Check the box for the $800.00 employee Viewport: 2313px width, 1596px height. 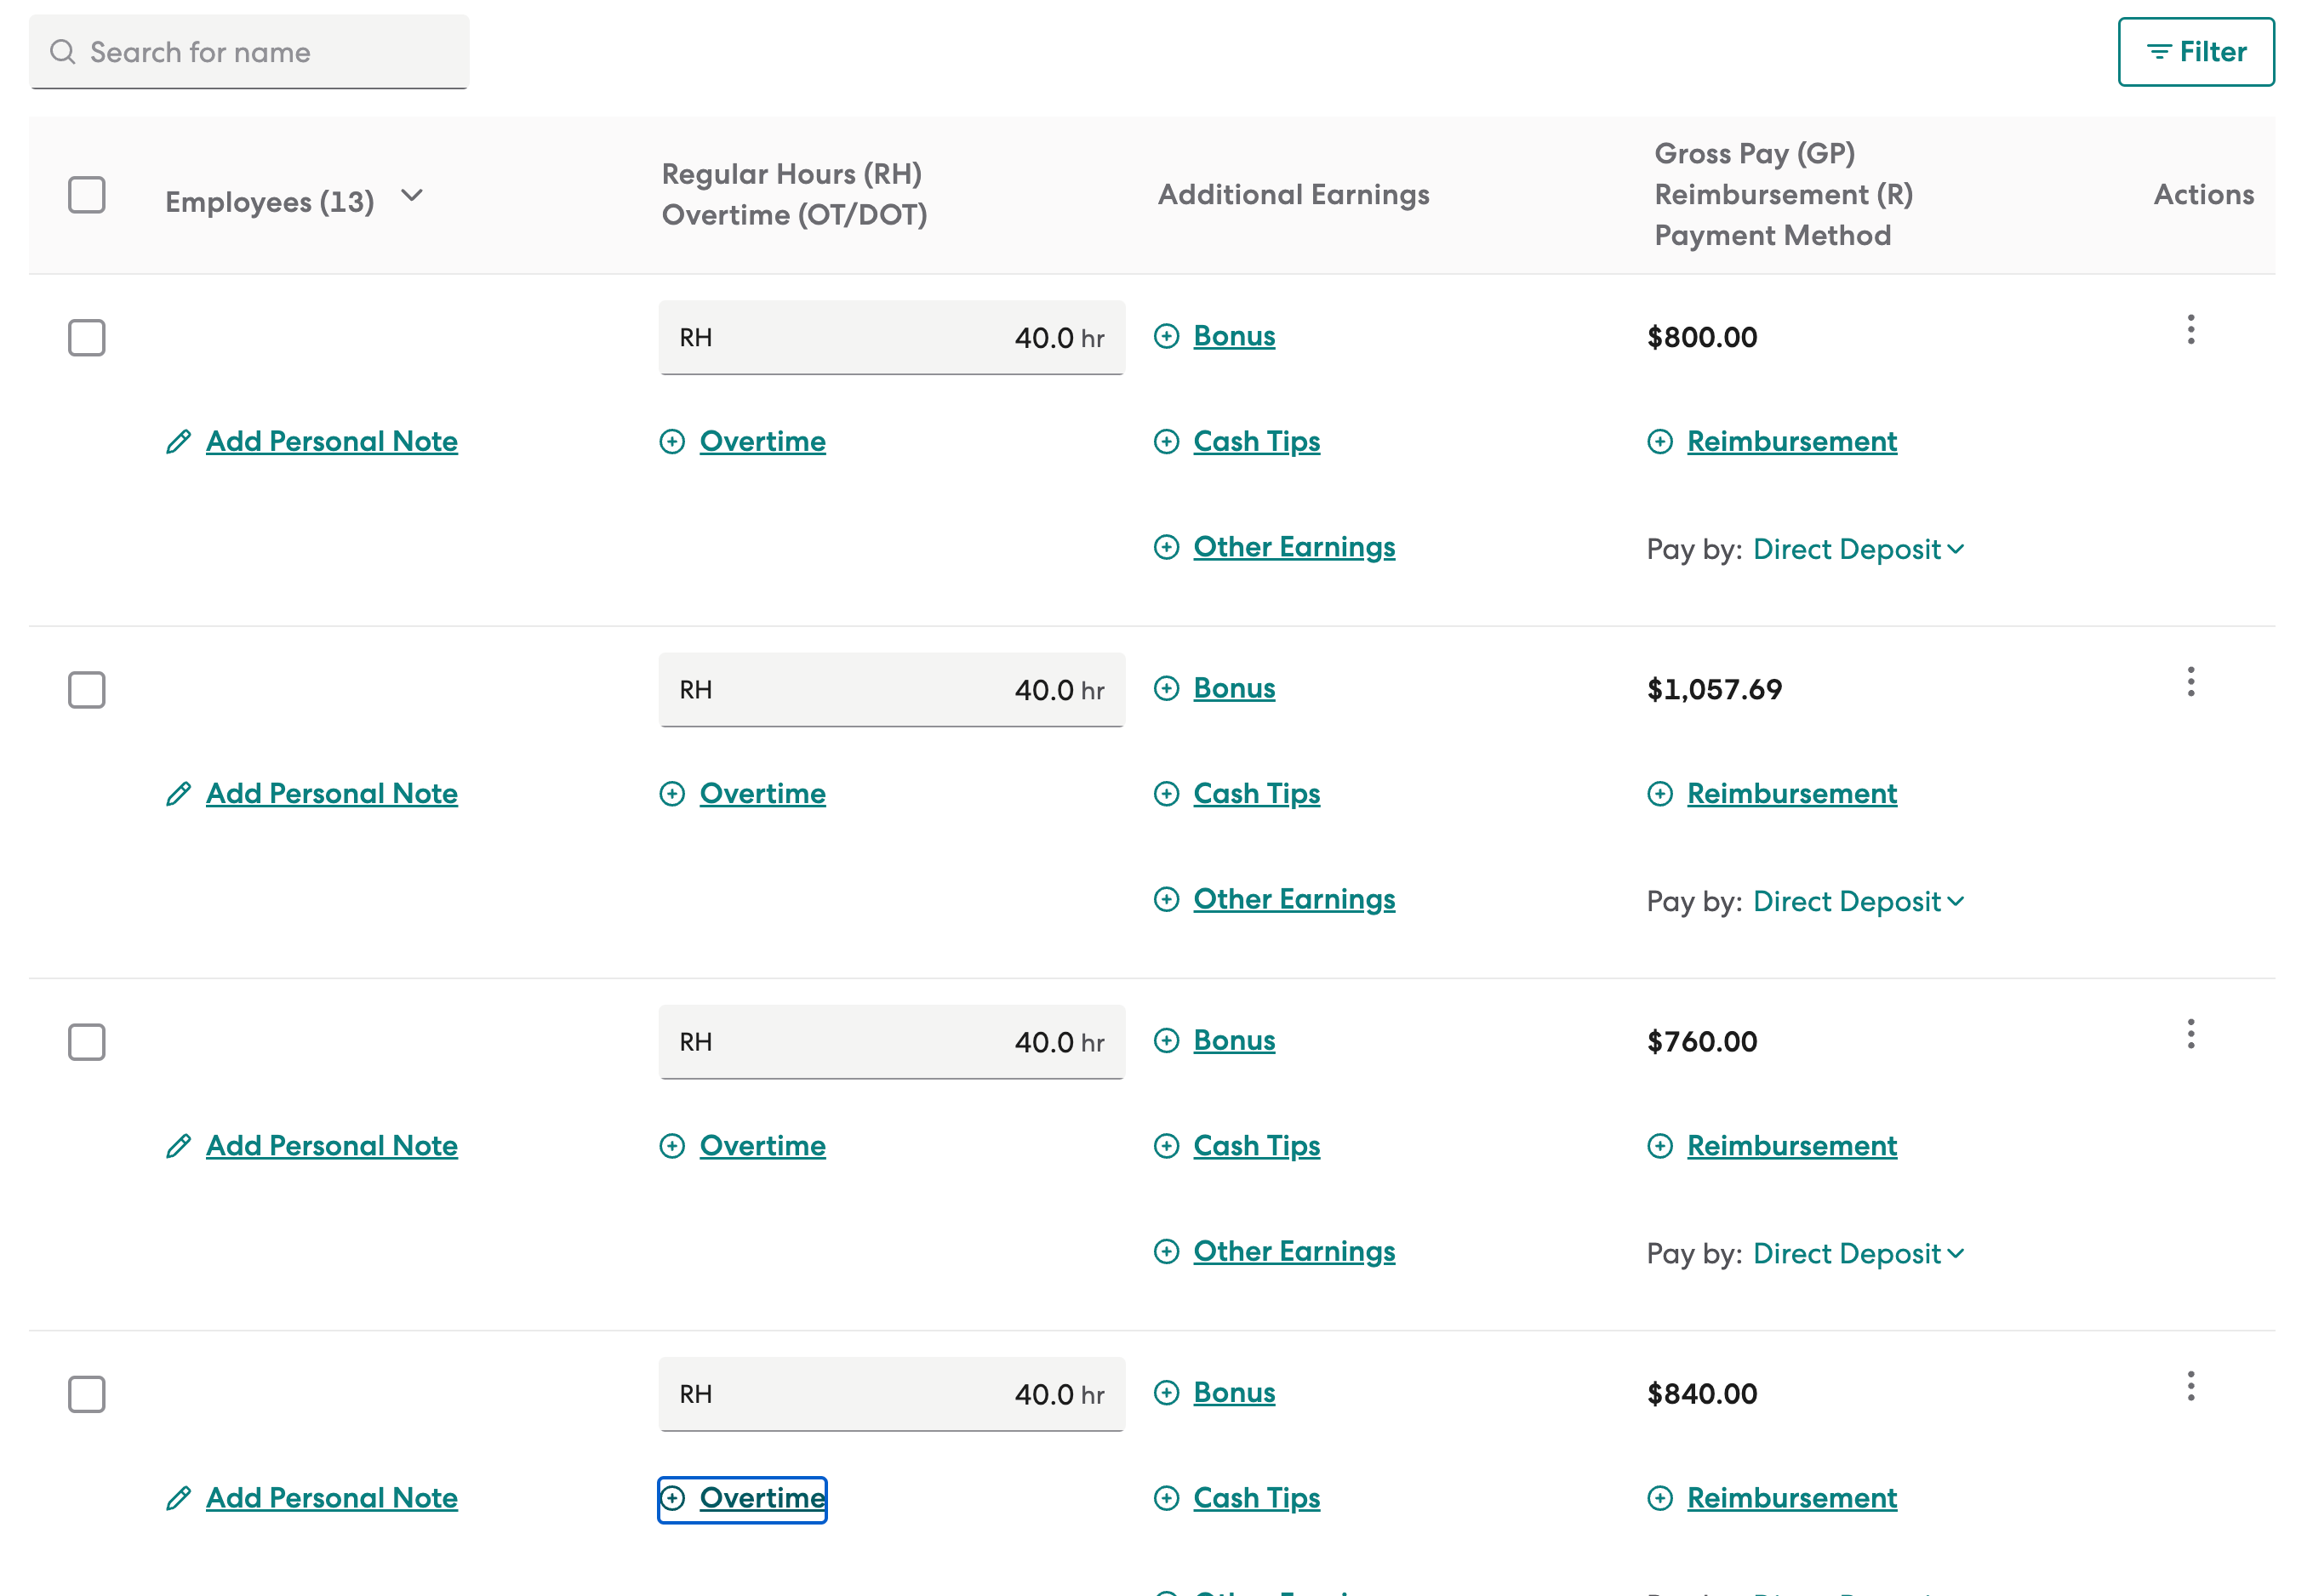[x=87, y=338]
